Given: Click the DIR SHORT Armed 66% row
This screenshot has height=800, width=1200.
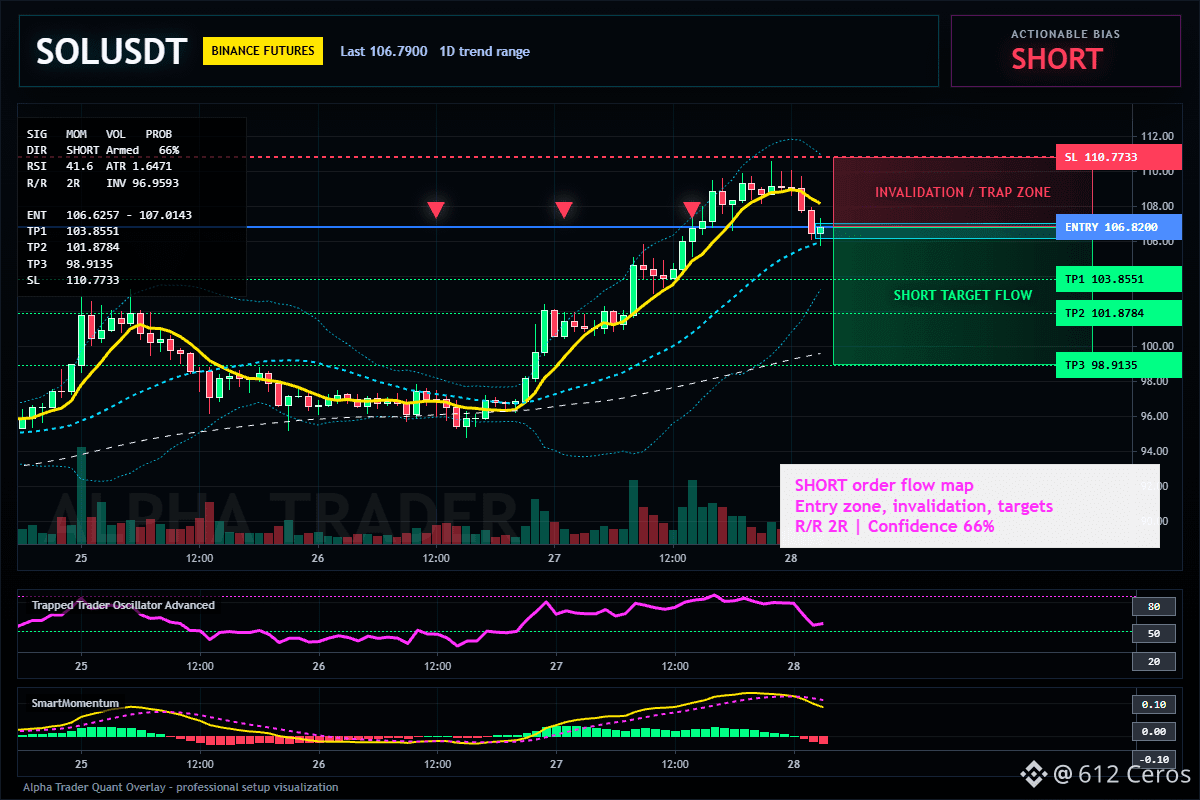Looking at the screenshot, I should tap(103, 150).
